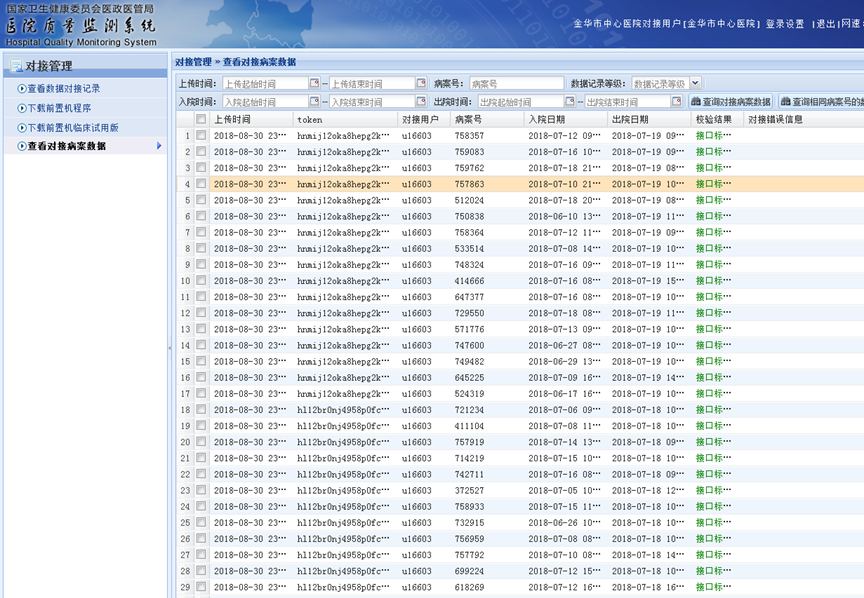Open calendar for discharge start time

click(570, 101)
